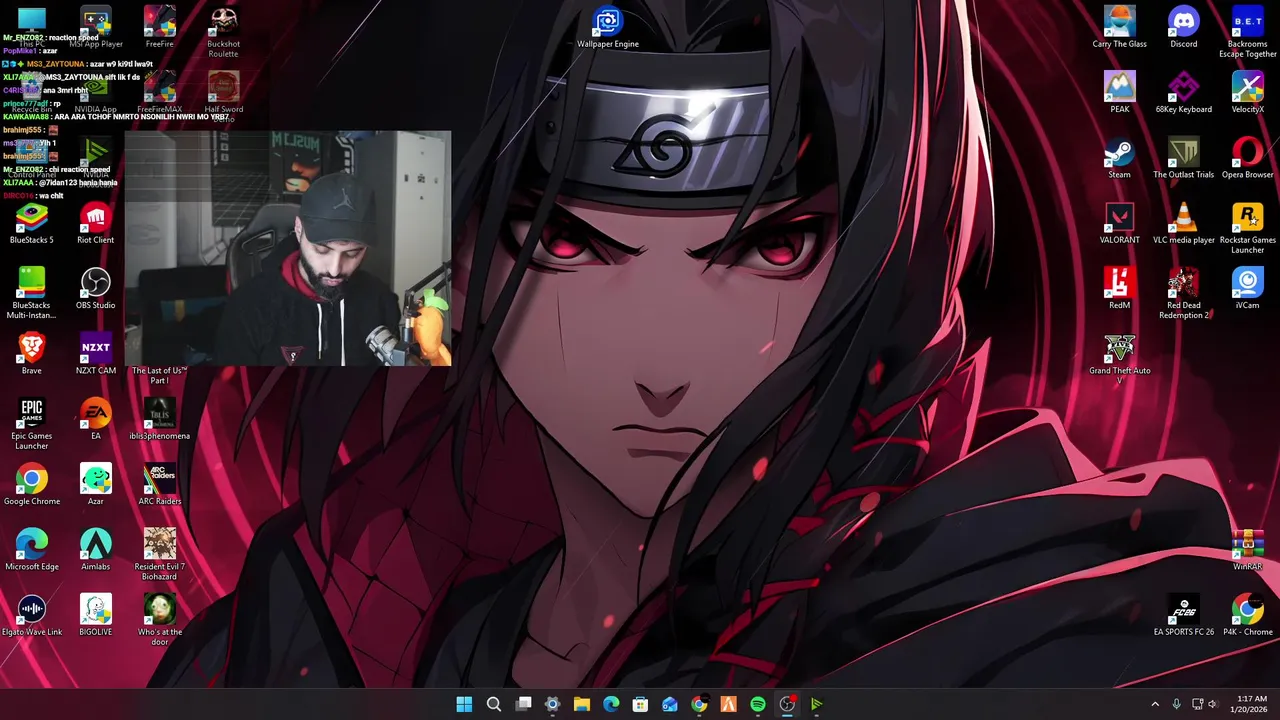The height and width of the screenshot is (720, 1280).
Task: Open Resident Evil 7 Biohazard shortcut
Action: tap(160, 555)
